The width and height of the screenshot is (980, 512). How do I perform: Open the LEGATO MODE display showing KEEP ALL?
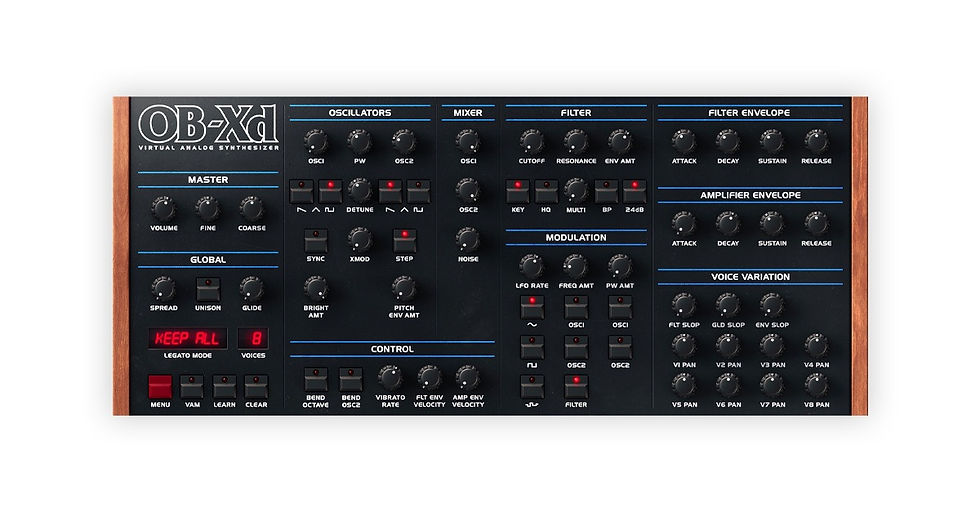tap(188, 339)
